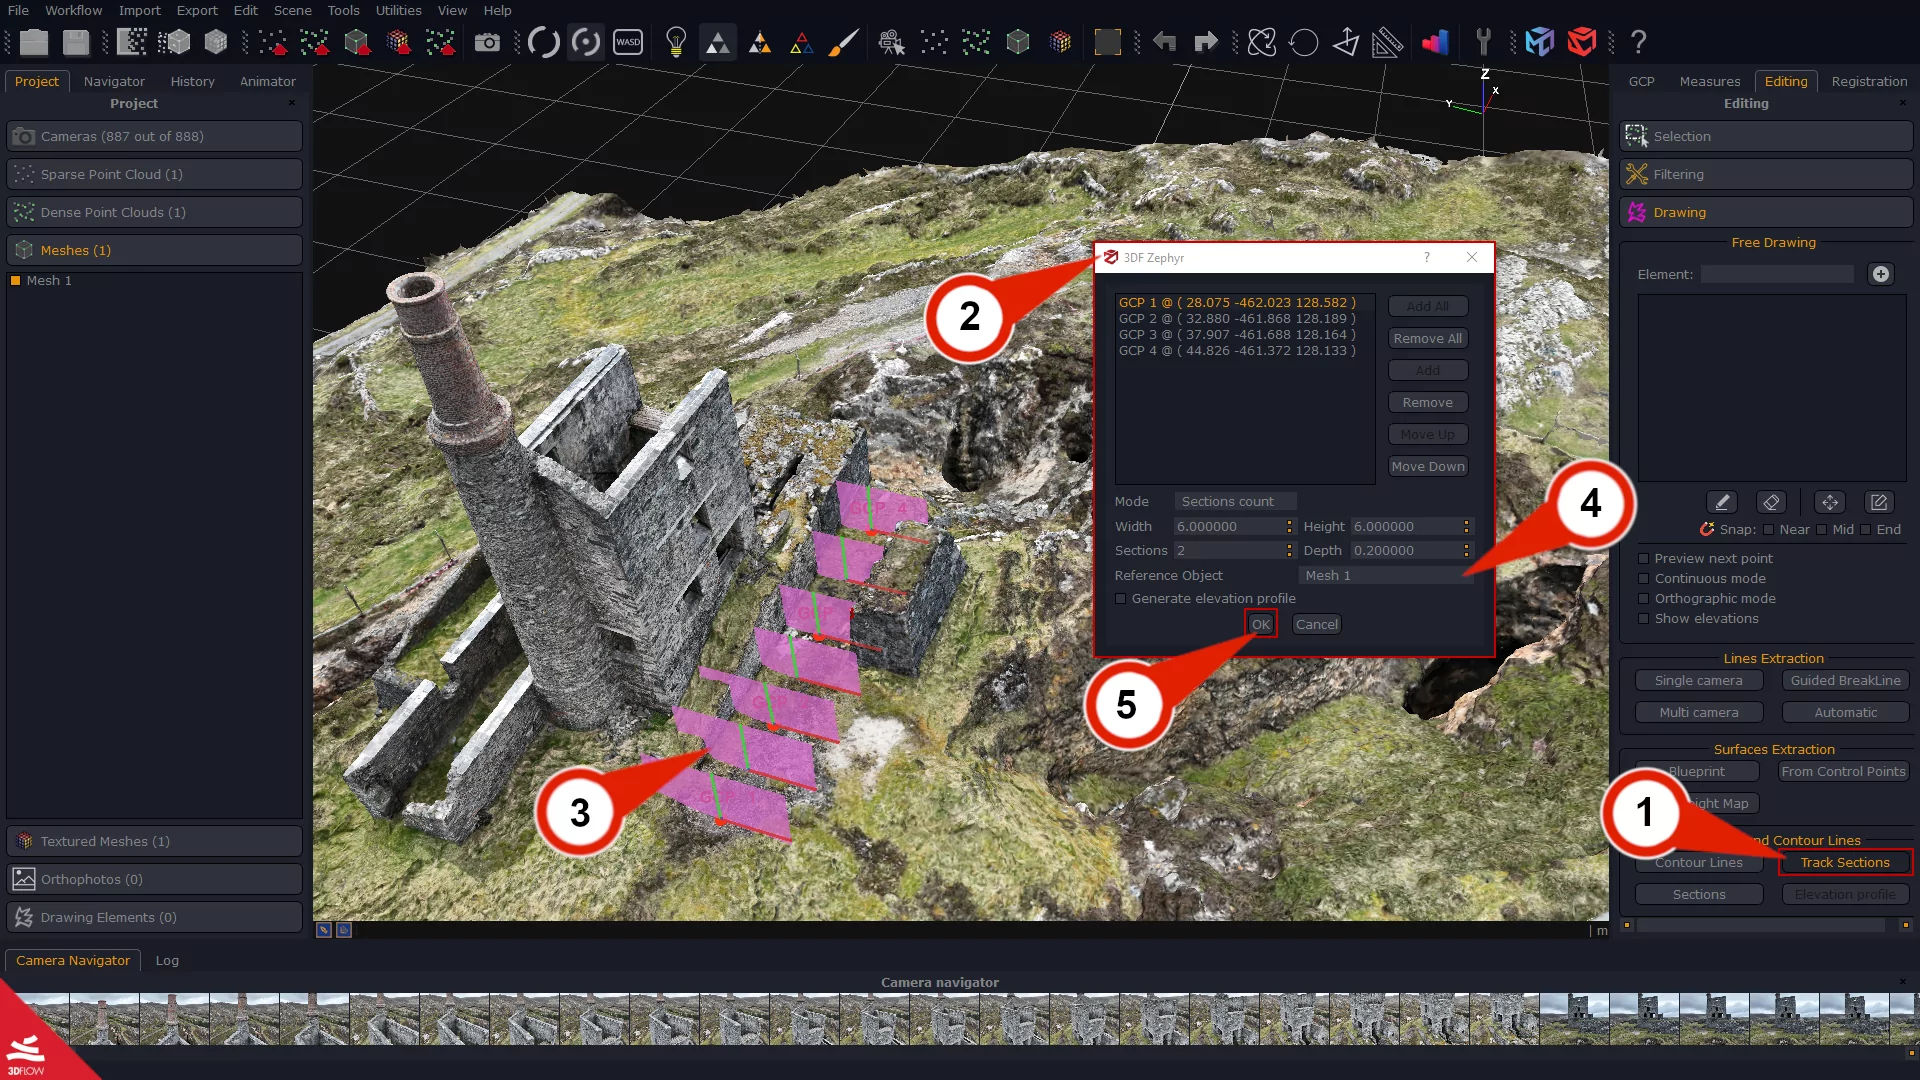Toggle the Mid snap checkbox
Image resolution: width=1920 pixels, height=1080 pixels.
[1822, 530]
